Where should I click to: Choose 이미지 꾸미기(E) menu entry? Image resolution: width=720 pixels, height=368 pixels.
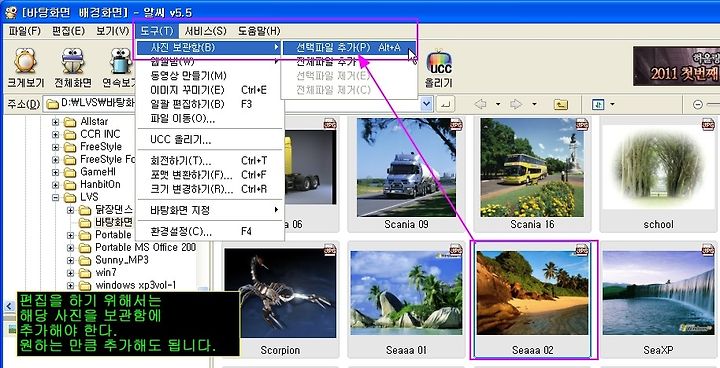(209, 90)
